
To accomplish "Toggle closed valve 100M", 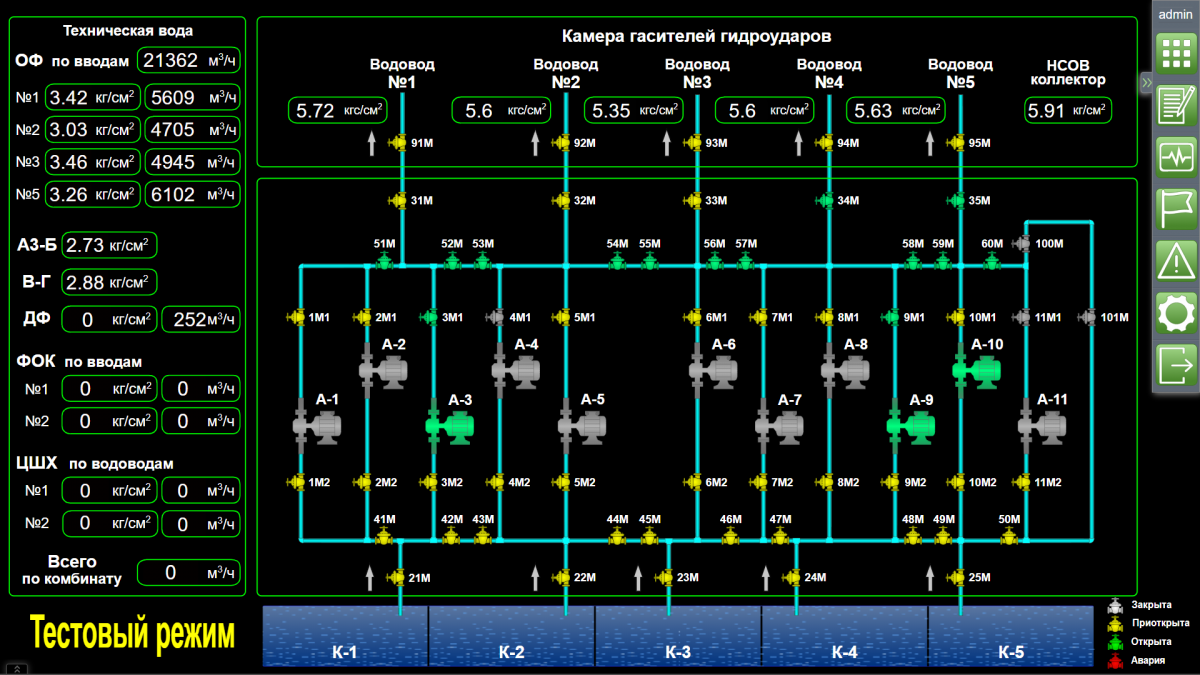I will click(1022, 244).
